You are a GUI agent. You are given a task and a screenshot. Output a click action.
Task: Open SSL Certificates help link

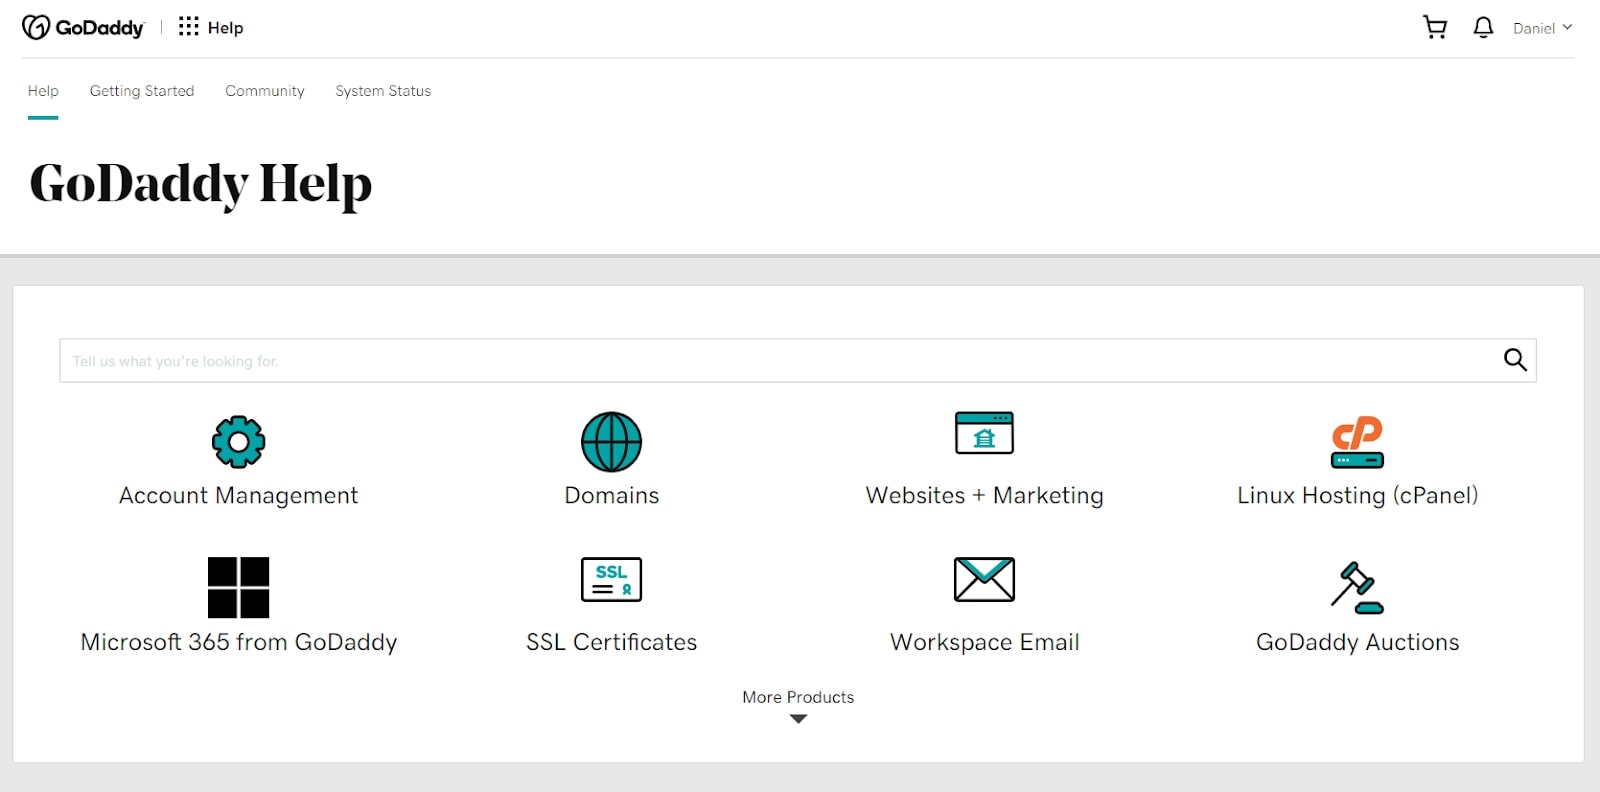click(x=612, y=642)
